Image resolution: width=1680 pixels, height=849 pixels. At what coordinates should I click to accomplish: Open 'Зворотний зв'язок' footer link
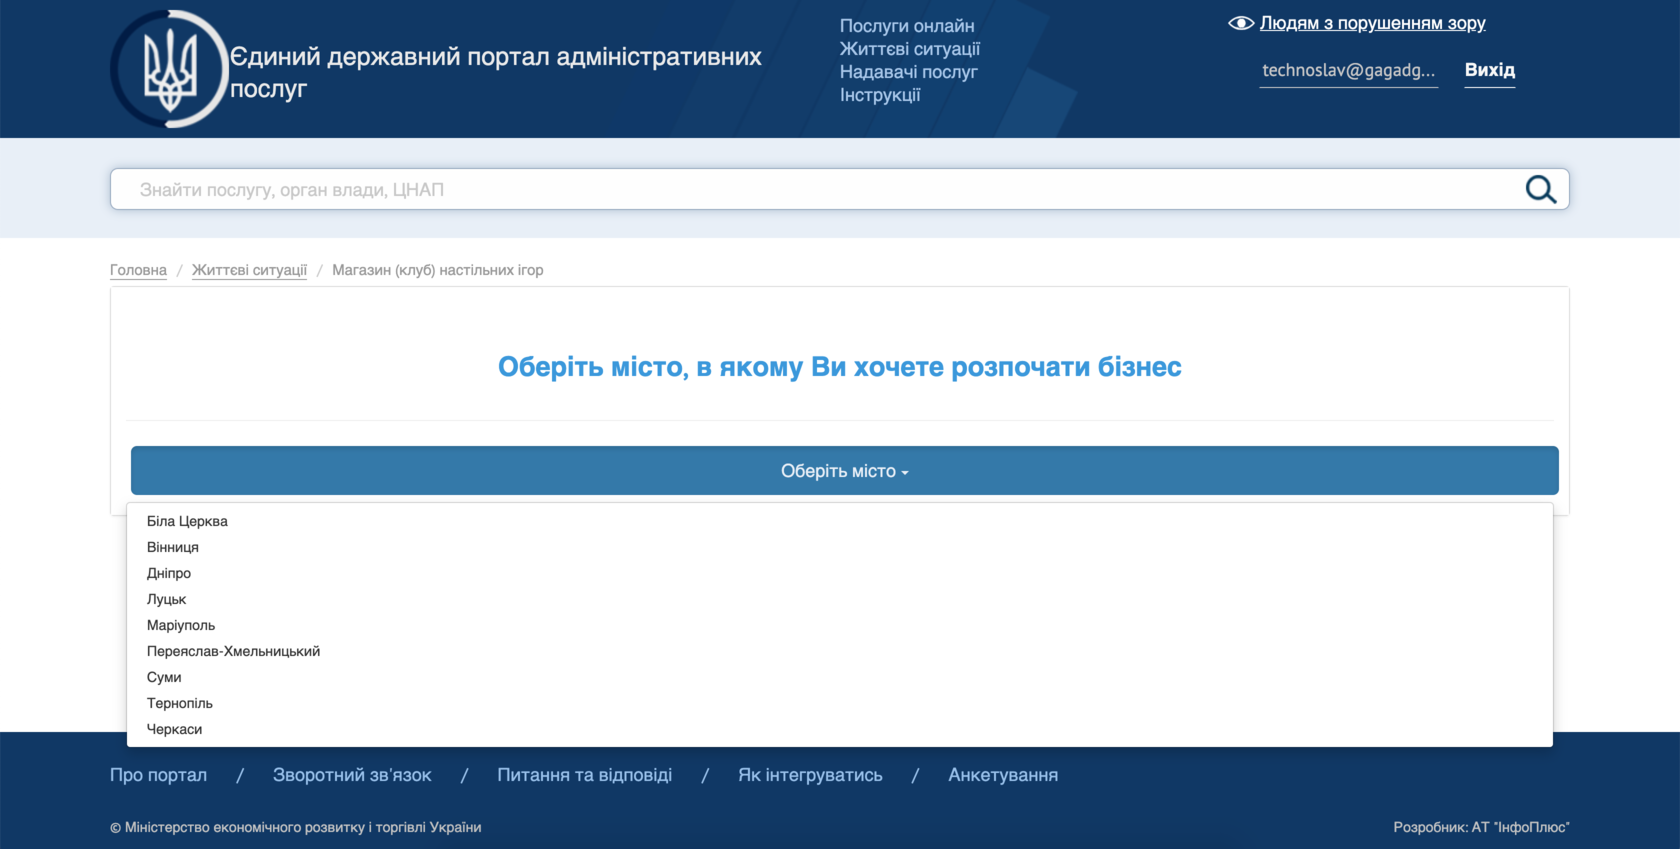(x=352, y=775)
